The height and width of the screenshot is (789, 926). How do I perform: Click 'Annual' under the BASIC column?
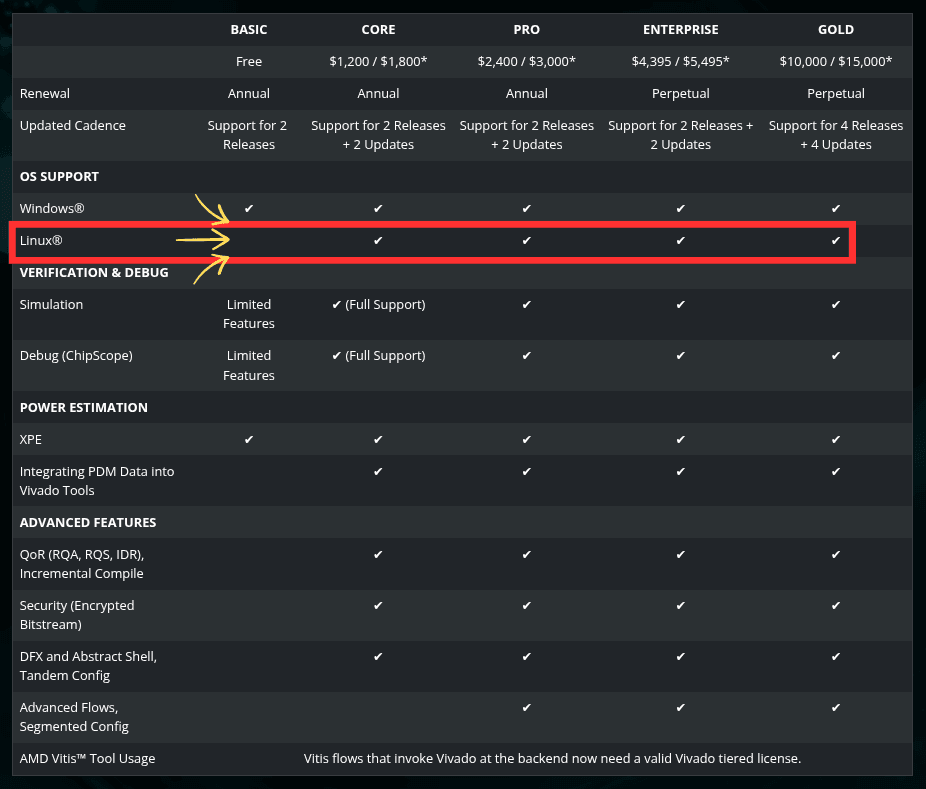[x=249, y=93]
